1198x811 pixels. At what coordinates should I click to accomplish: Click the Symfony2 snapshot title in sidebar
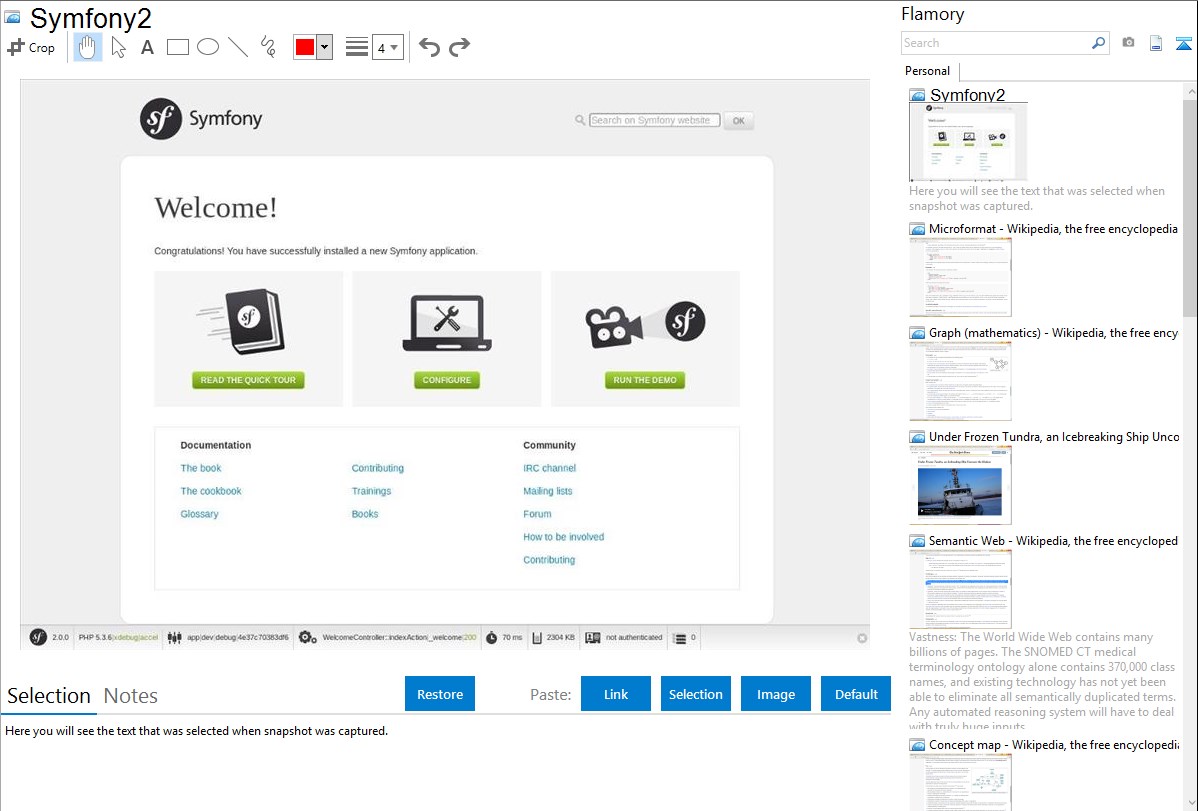pyautogui.click(x=967, y=95)
